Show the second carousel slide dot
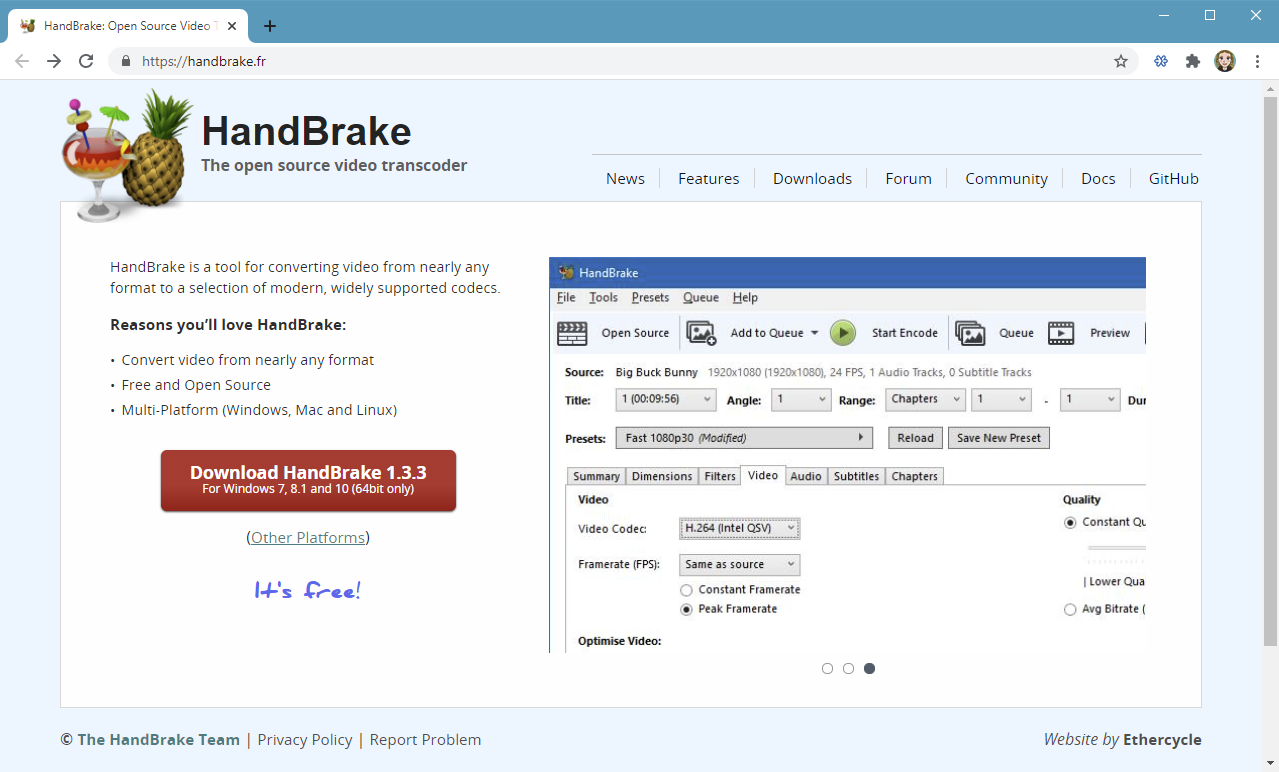This screenshot has width=1279, height=772. [848, 669]
